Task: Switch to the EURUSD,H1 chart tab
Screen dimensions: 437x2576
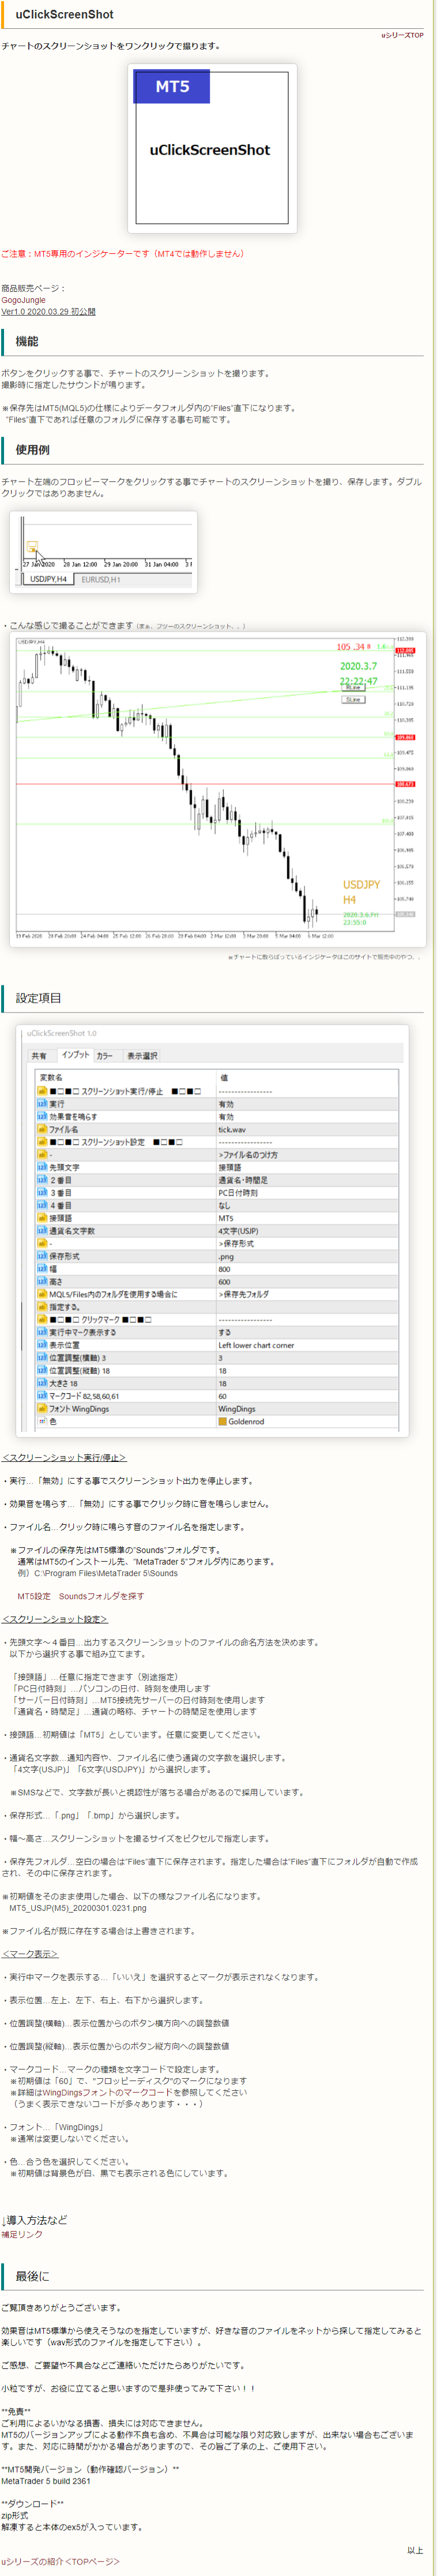Action: 101,579
